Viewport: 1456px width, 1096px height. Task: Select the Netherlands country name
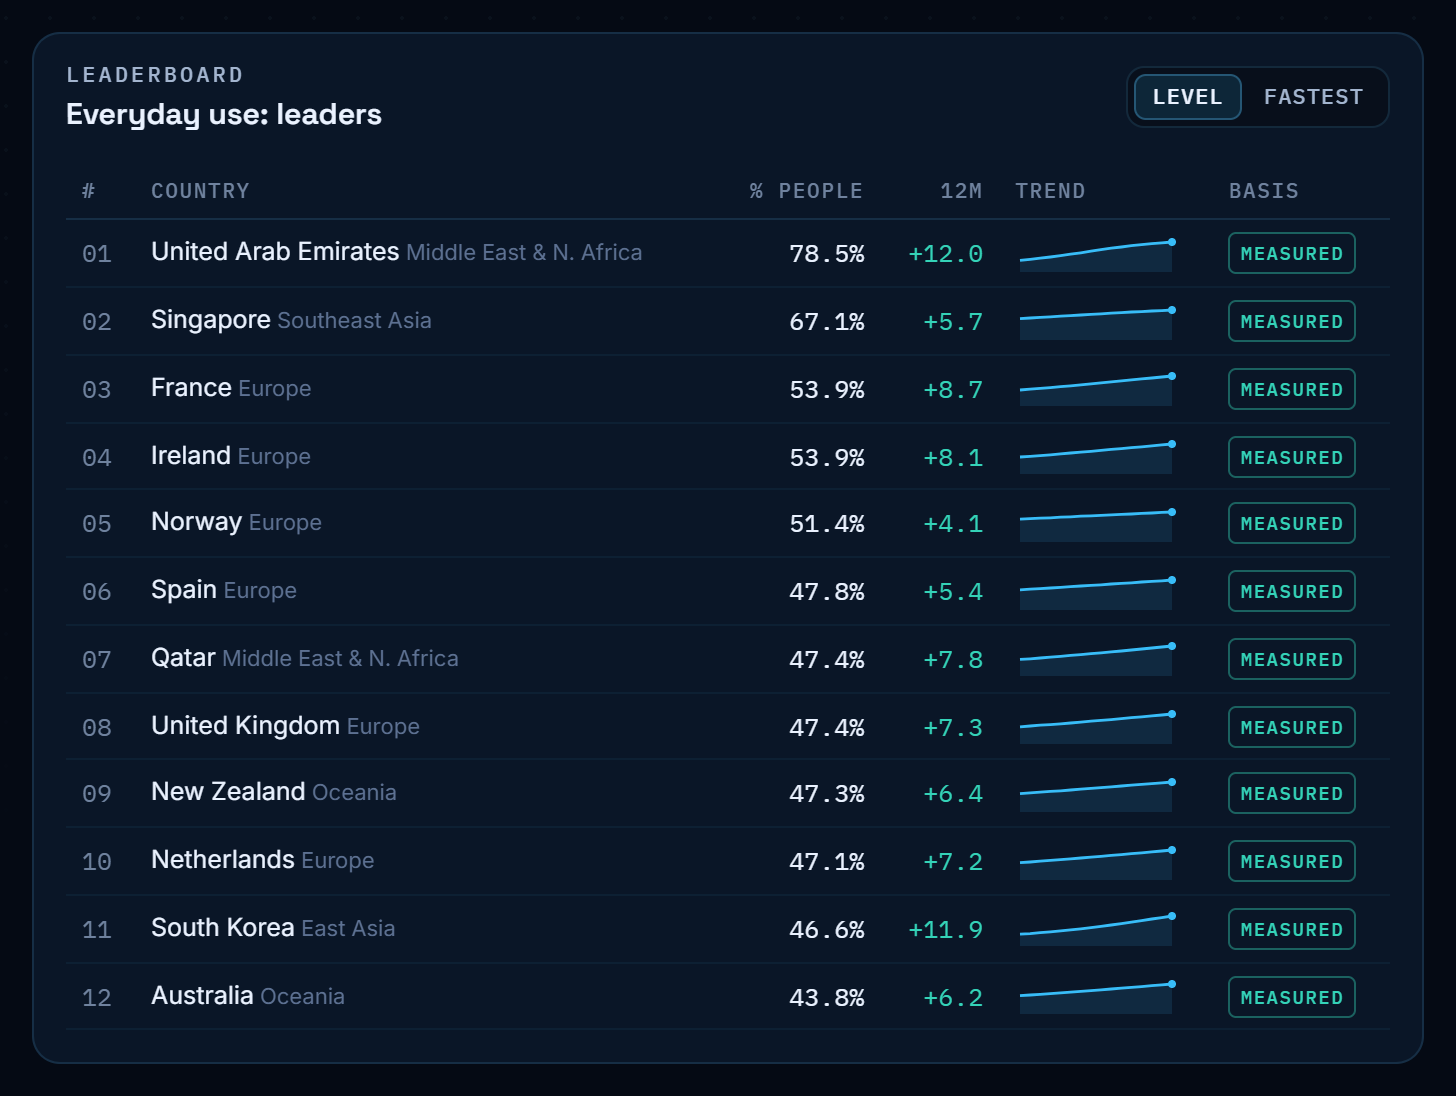tap(223, 860)
